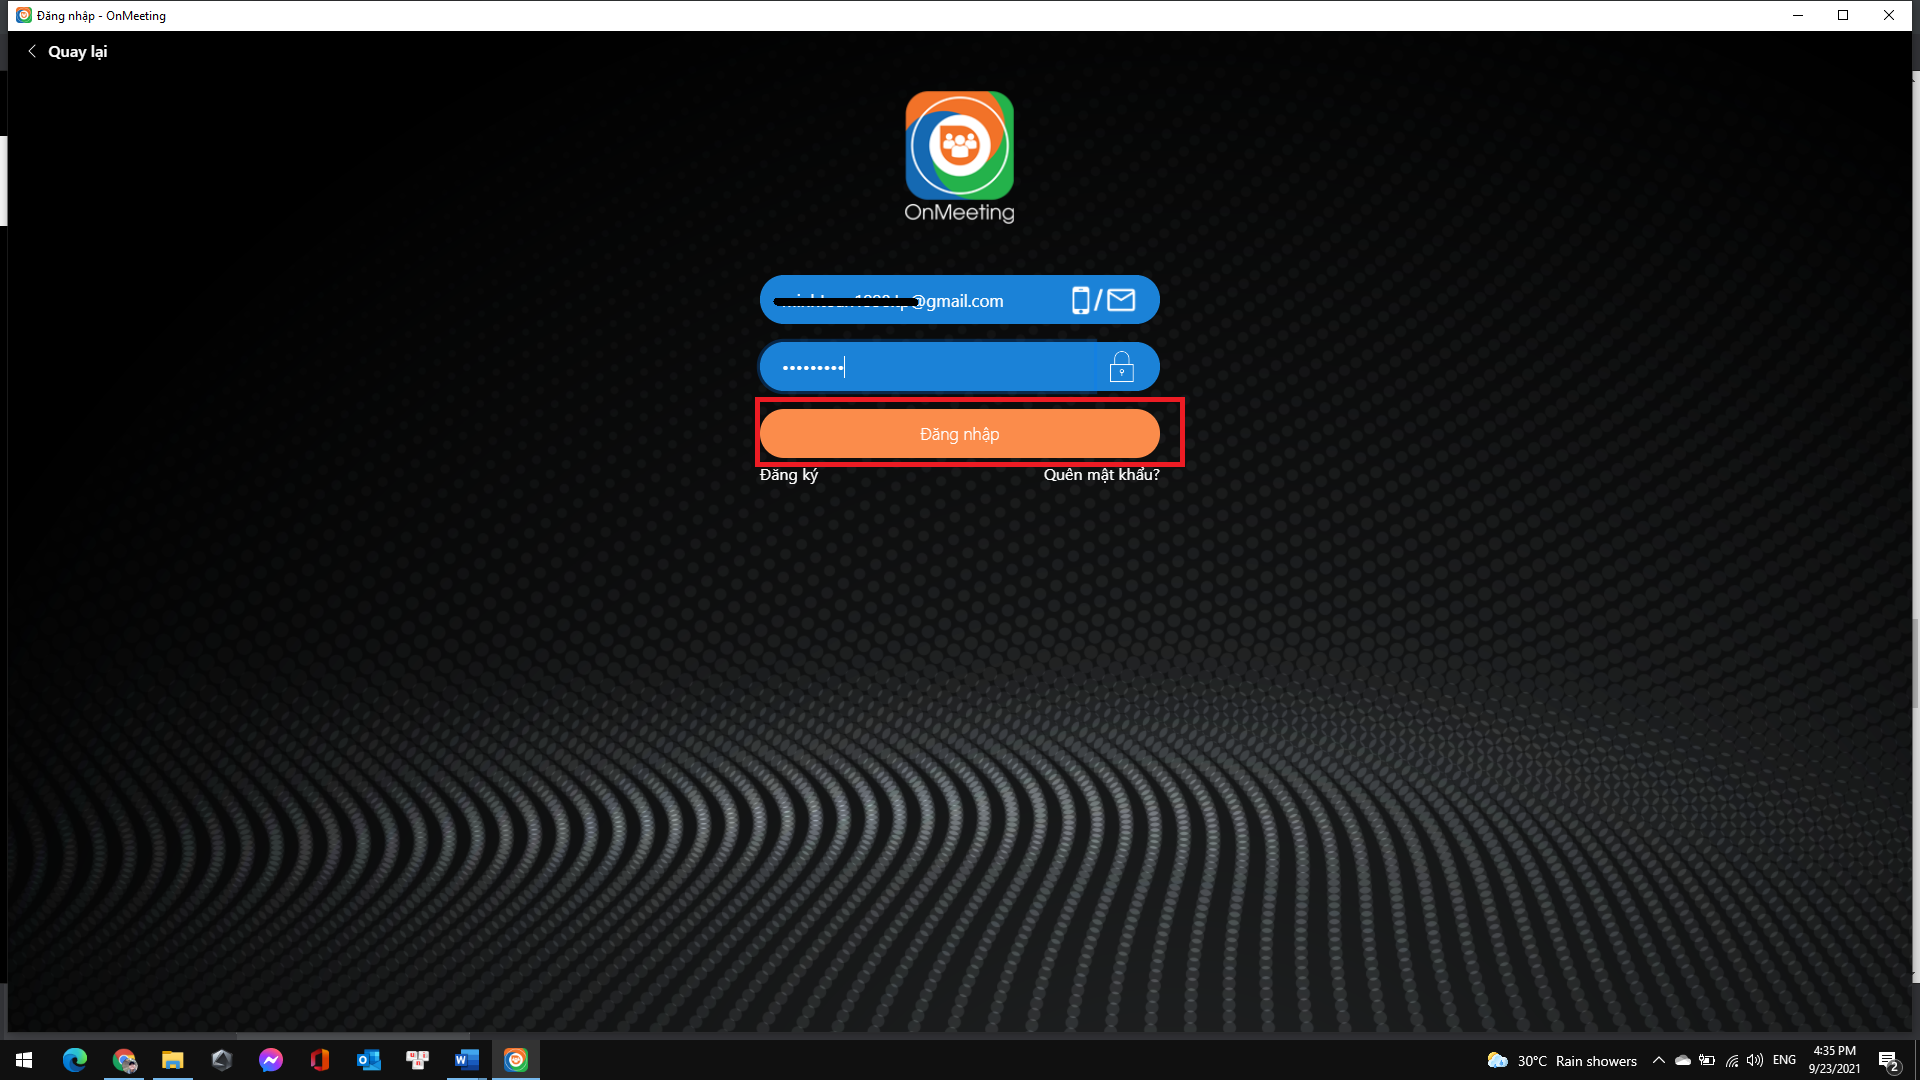This screenshot has height=1080, width=1920.
Task: Open Microsoft Office from taskbar
Action: pyautogui.click(x=320, y=1060)
